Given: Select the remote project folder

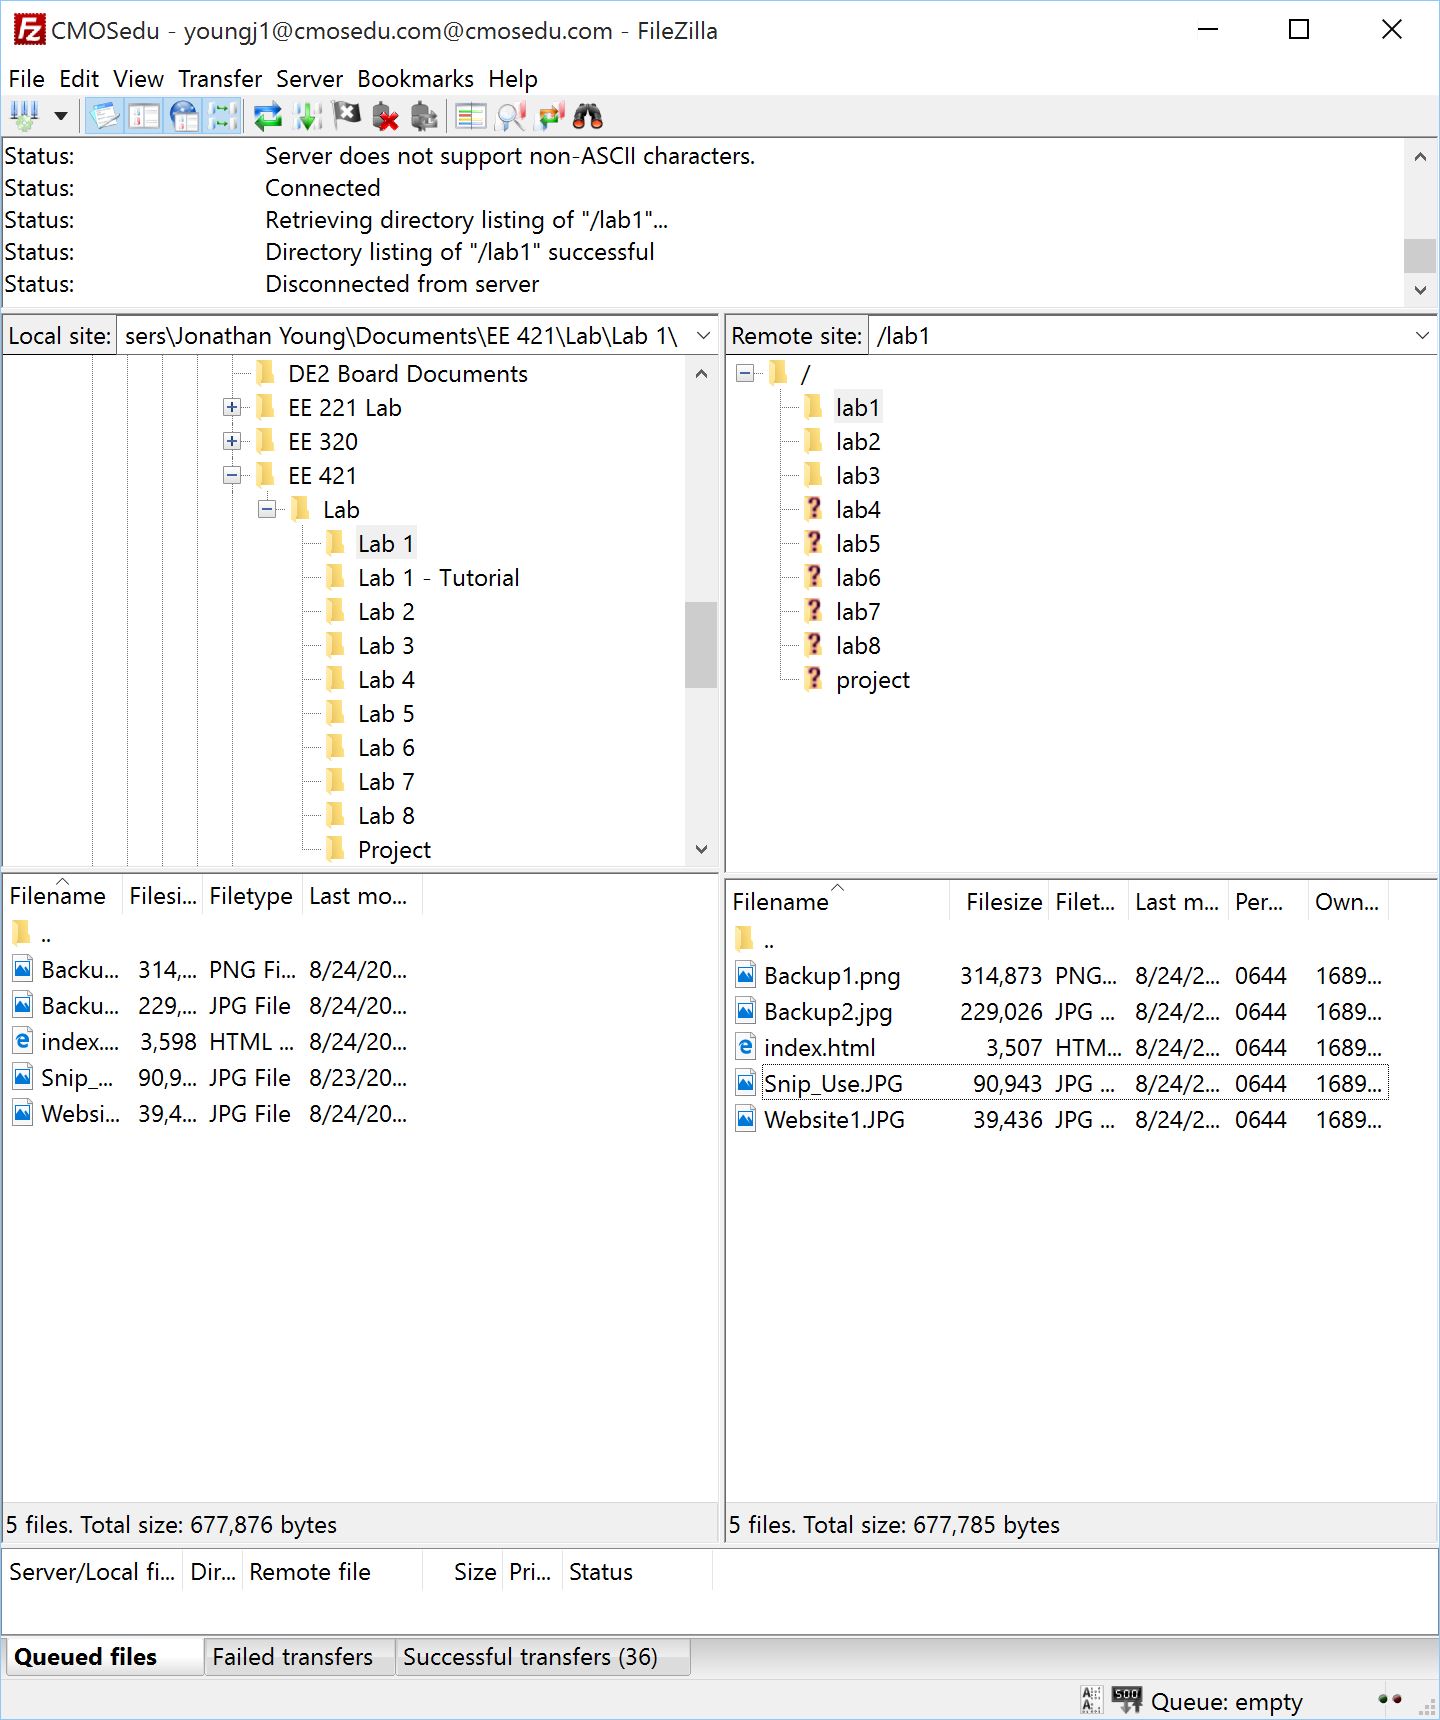Looking at the screenshot, I should 873,680.
